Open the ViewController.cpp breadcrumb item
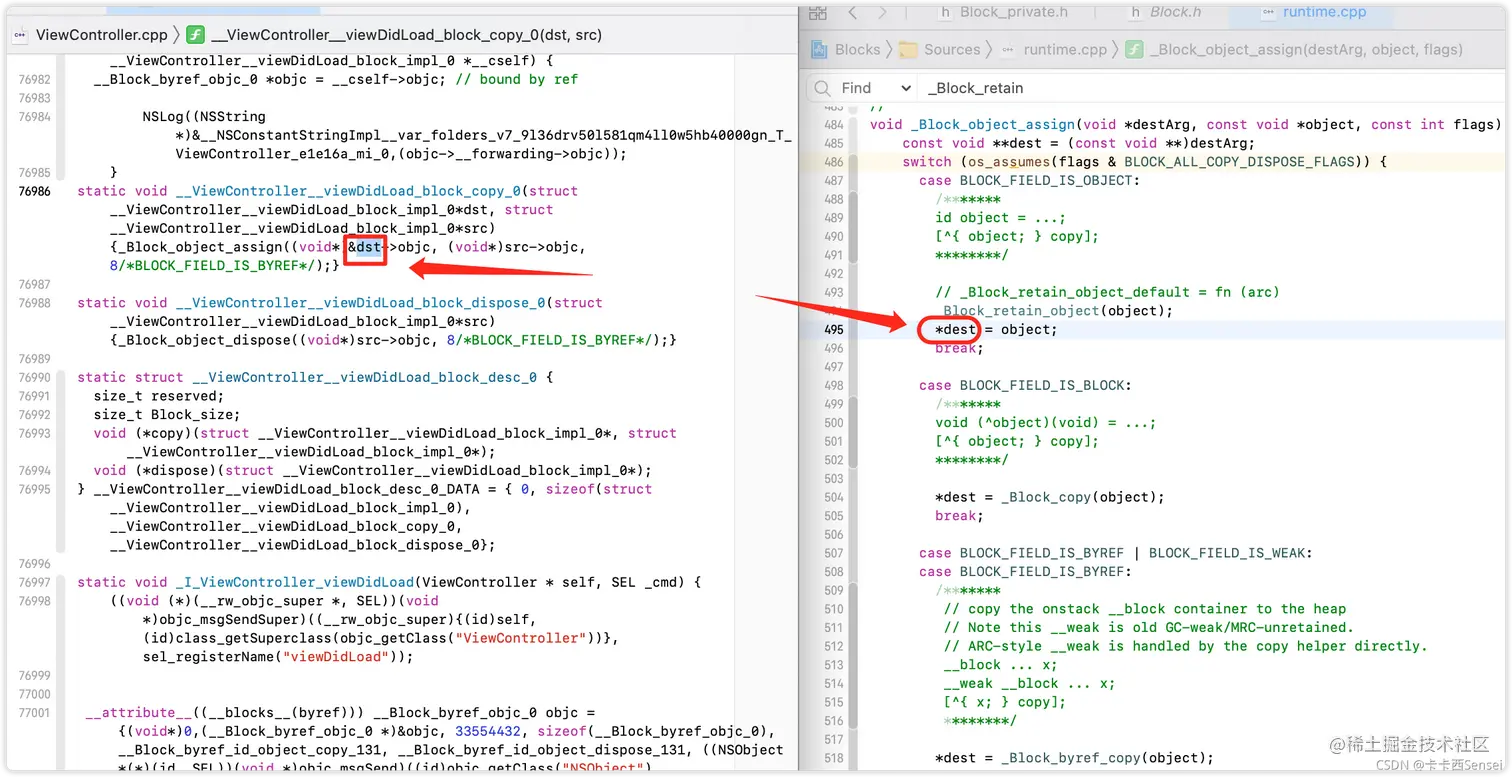This screenshot has height=777, width=1512. point(103,35)
